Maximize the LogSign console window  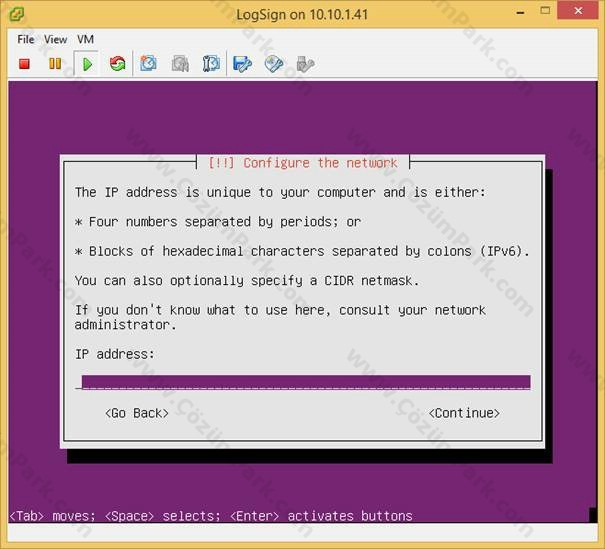pos(545,11)
